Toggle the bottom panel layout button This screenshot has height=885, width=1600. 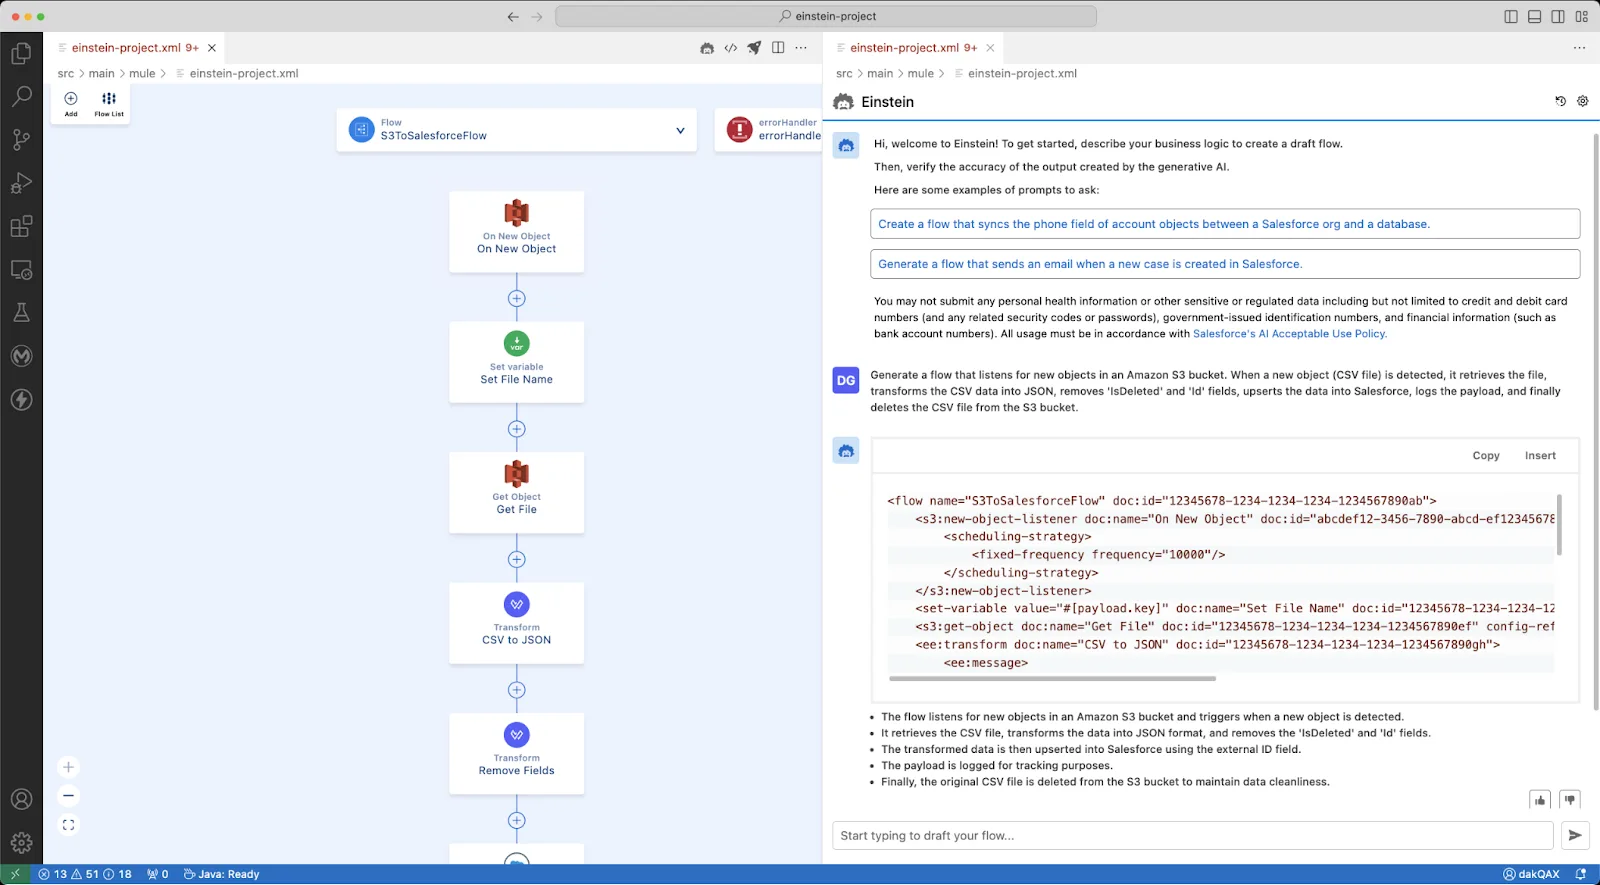[1534, 16]
